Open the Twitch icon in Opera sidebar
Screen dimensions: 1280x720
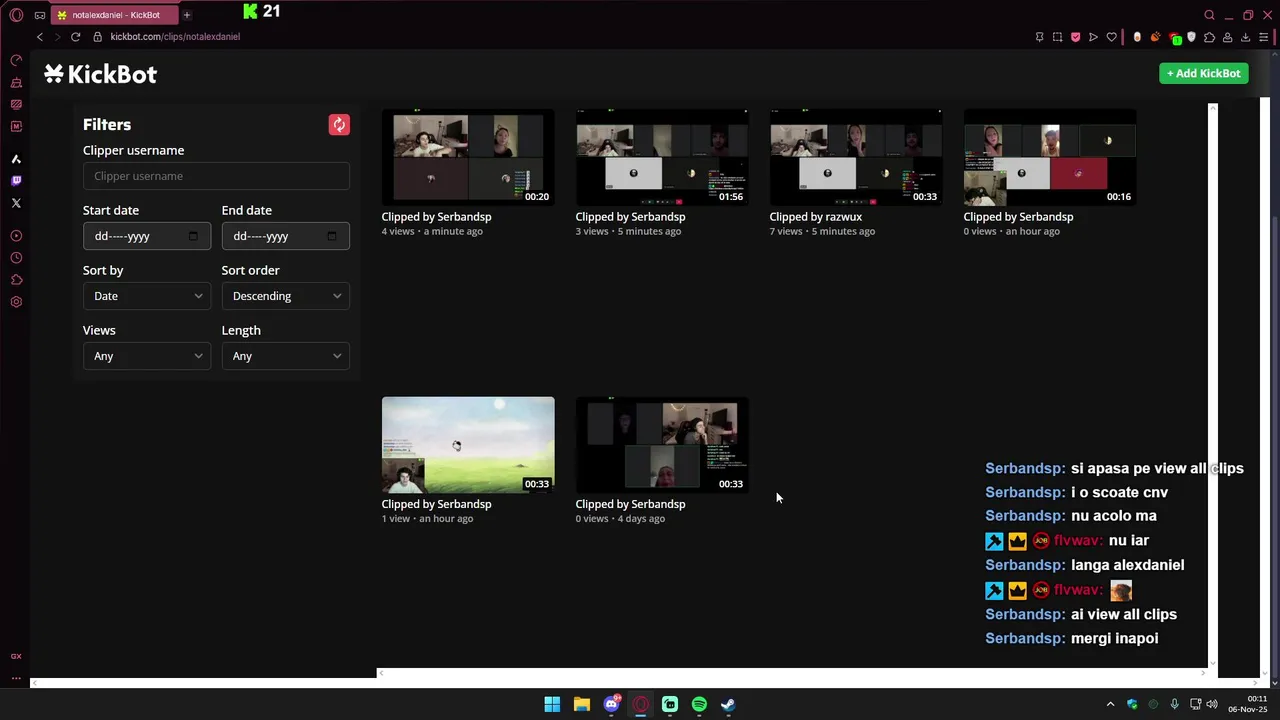[16, 181]
